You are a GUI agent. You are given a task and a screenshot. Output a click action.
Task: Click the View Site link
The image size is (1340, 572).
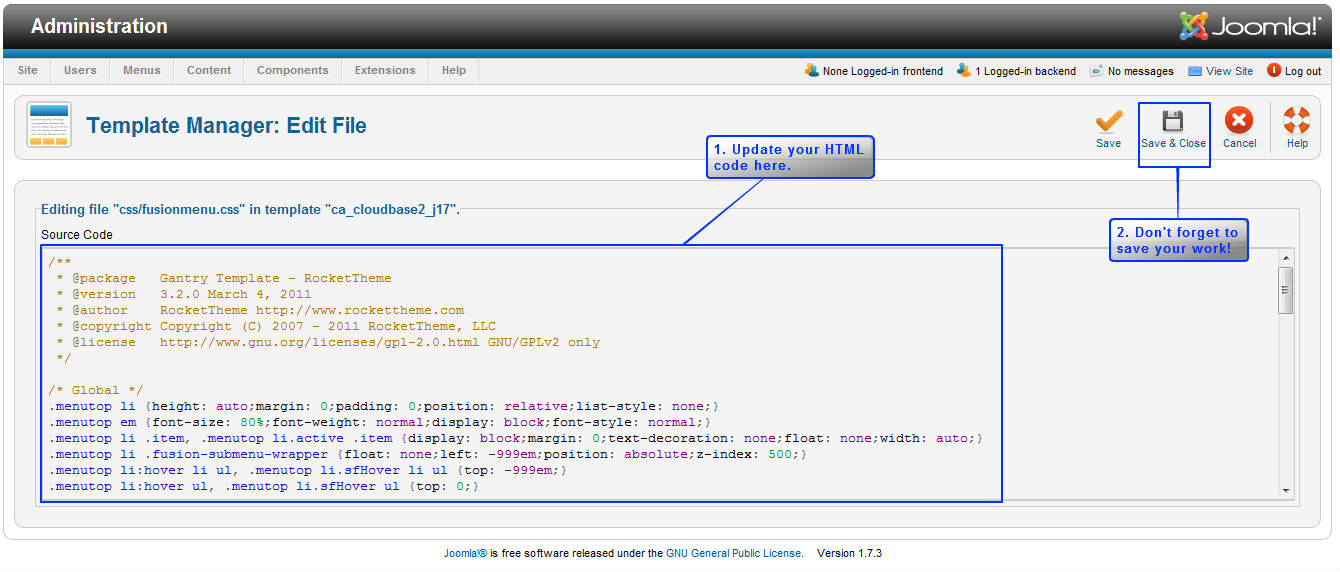[x=1229, y=71]
